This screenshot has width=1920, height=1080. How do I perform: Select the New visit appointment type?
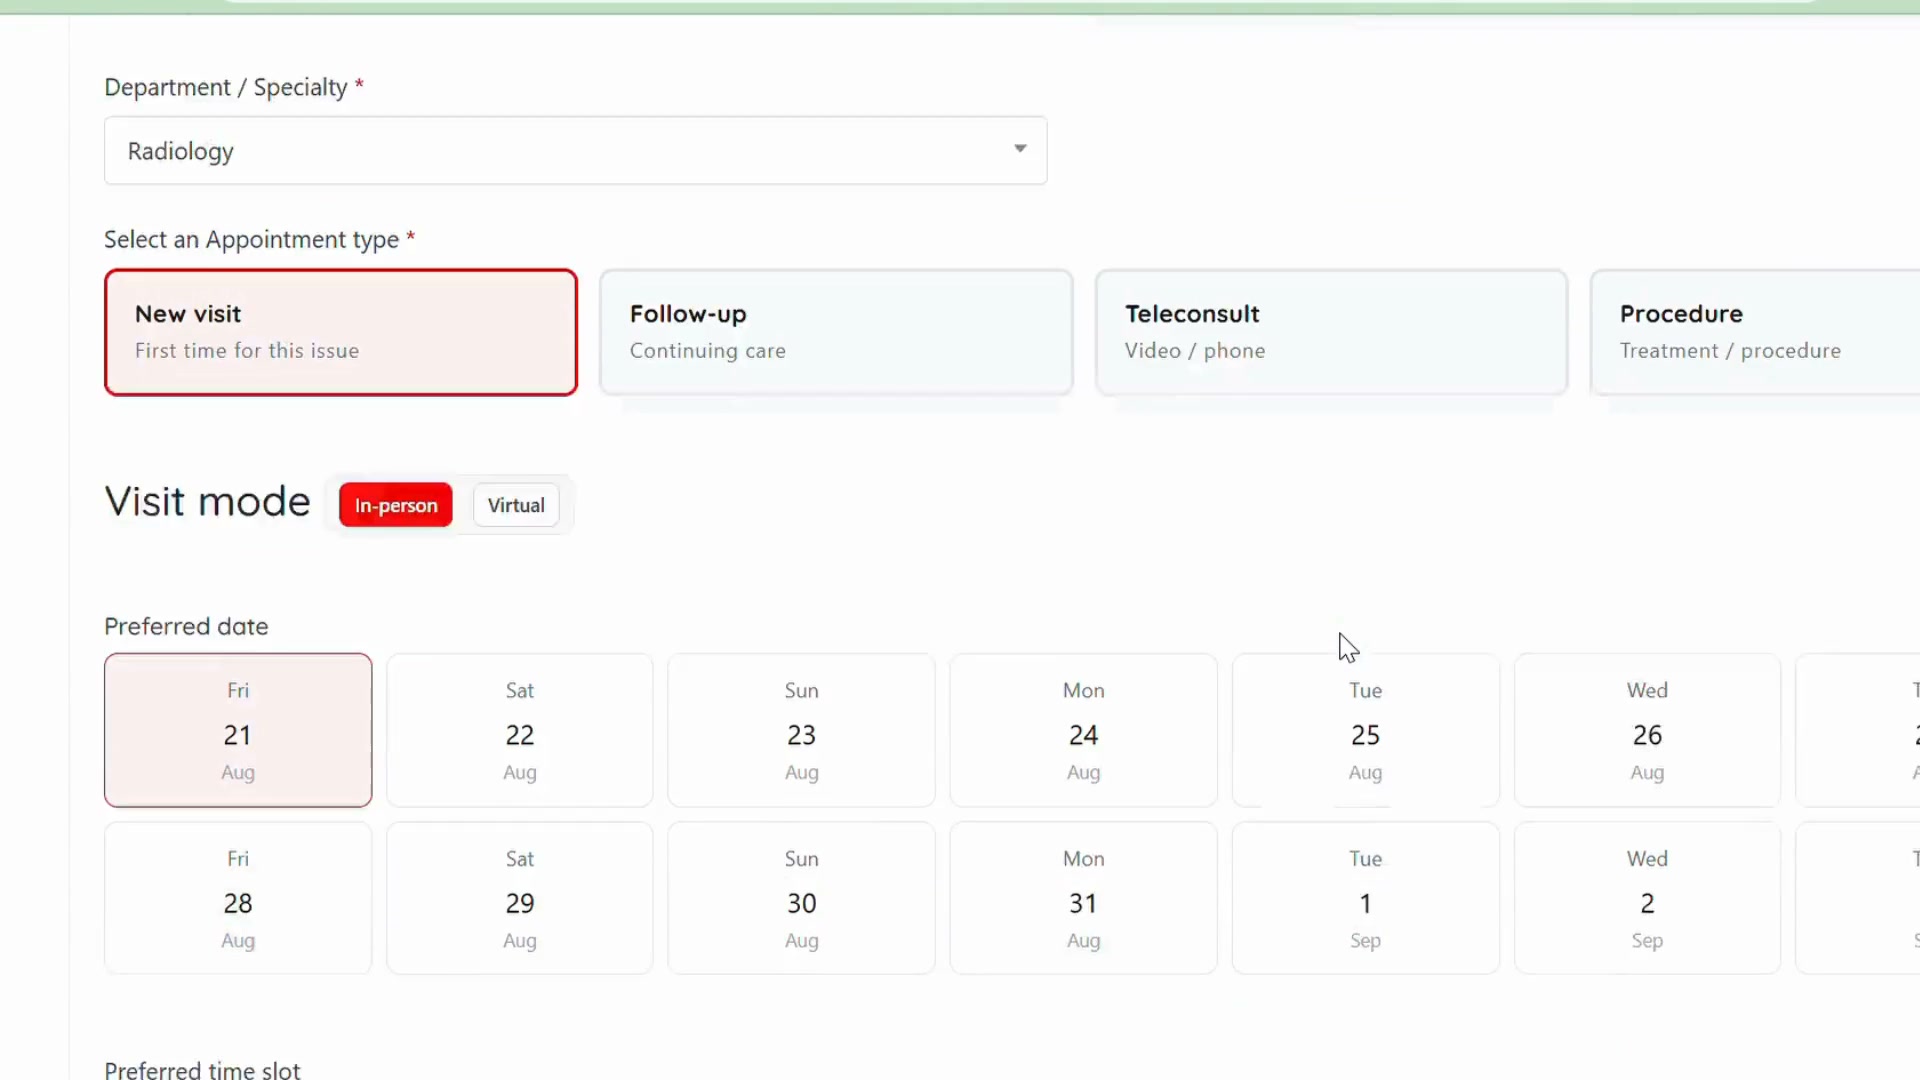(x=341, y=332)
